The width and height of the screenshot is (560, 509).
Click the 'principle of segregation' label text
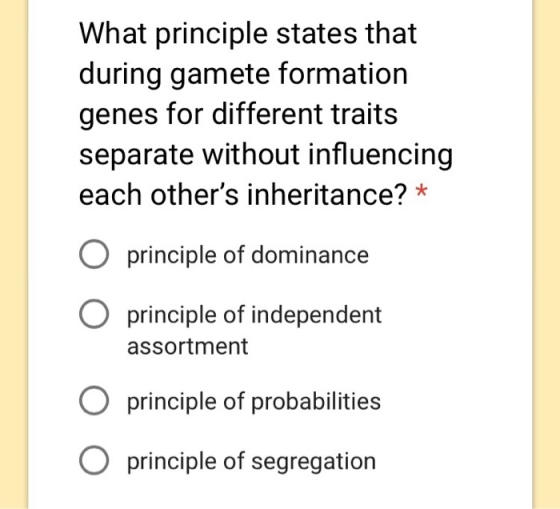[x=251, y=462]
